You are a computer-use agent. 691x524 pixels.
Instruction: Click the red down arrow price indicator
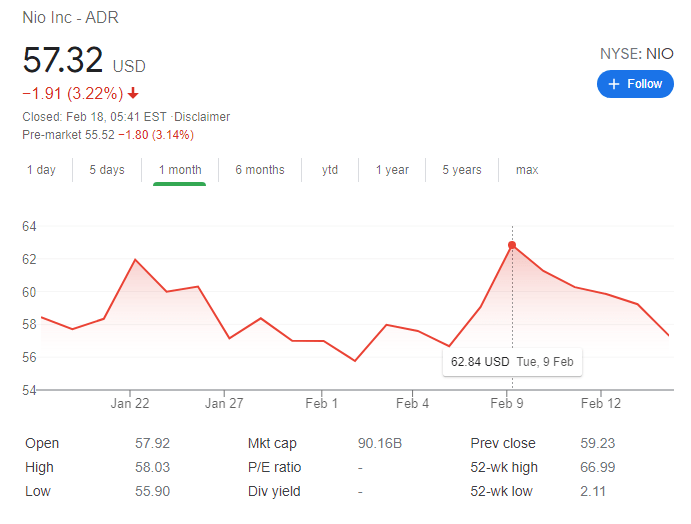point(133,93)
